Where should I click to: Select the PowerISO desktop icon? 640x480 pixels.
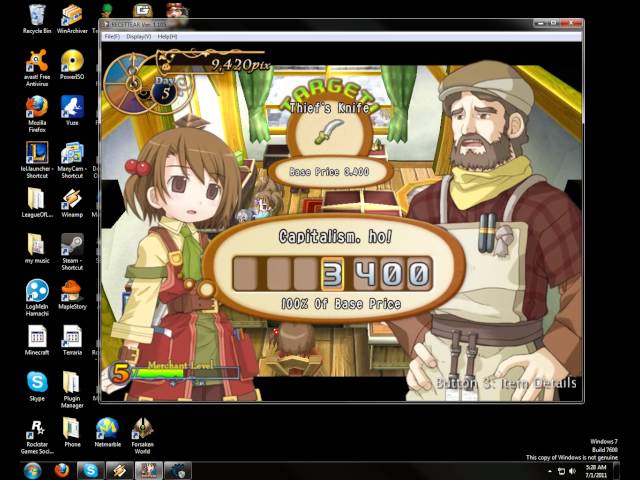72,64
